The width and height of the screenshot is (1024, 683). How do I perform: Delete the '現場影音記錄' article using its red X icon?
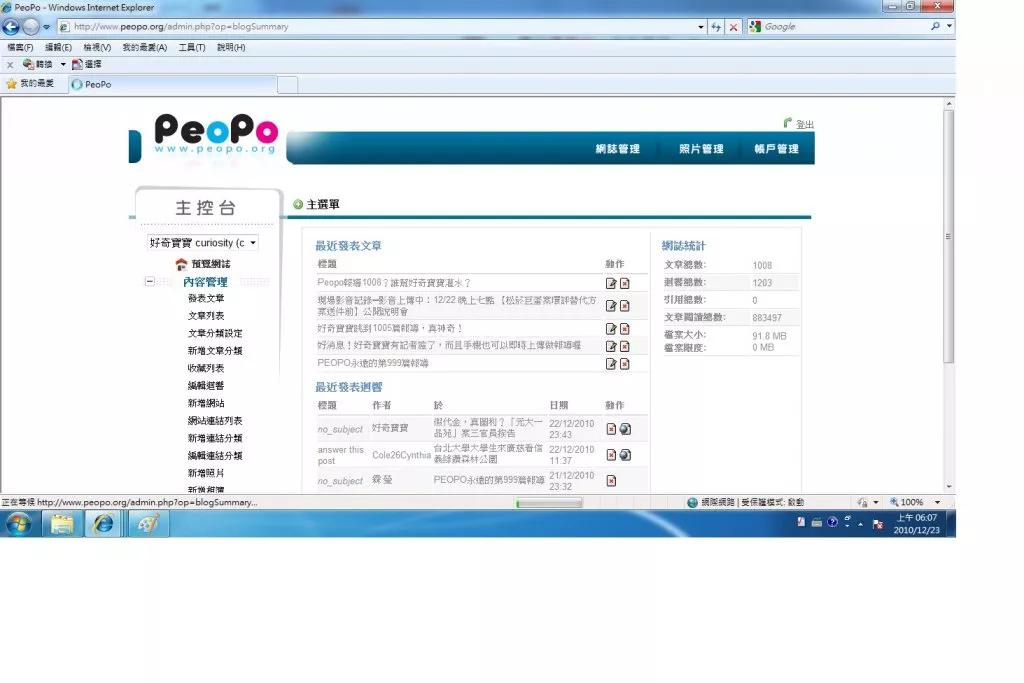click(625, 306)
